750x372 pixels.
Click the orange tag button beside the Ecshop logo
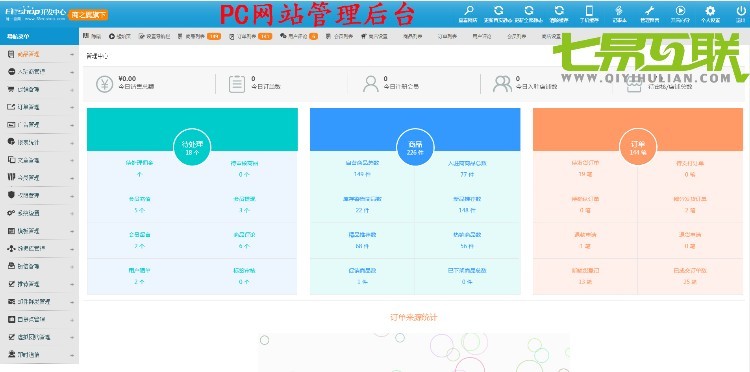[88, 15]
